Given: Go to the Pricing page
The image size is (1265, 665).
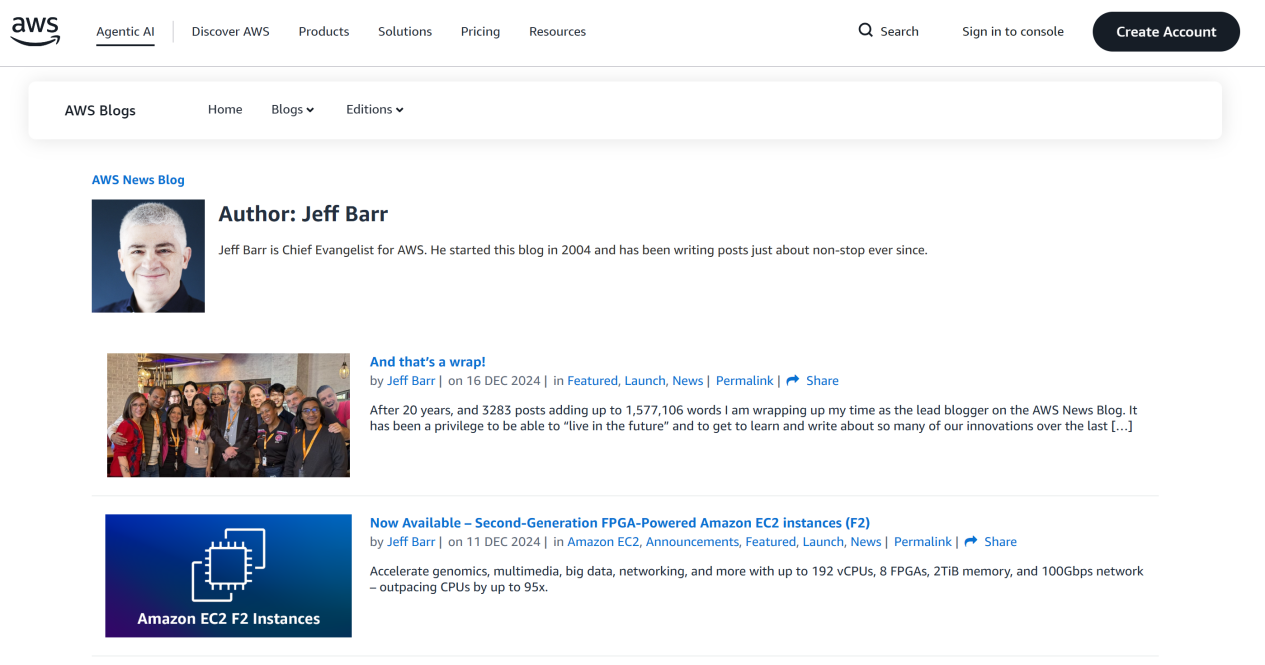Looking at the screenshot, I should click(x=480, y=32).
